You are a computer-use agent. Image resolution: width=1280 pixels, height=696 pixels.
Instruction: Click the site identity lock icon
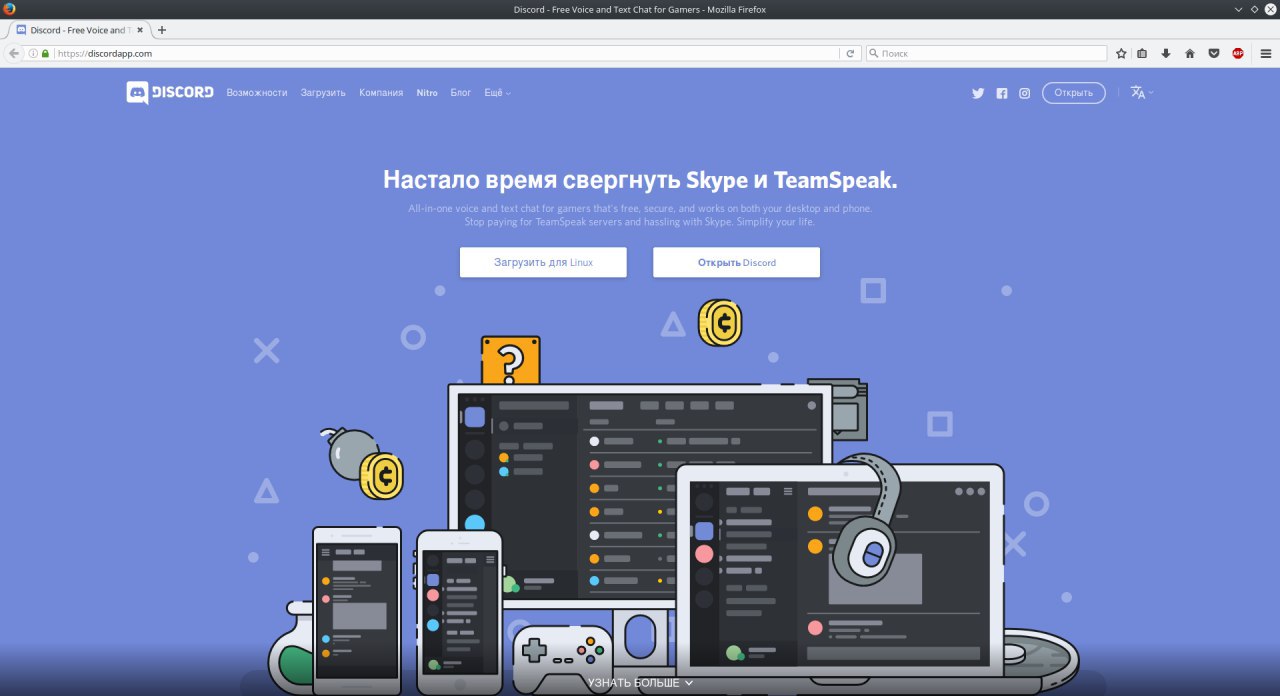click(x=45, y=53)
